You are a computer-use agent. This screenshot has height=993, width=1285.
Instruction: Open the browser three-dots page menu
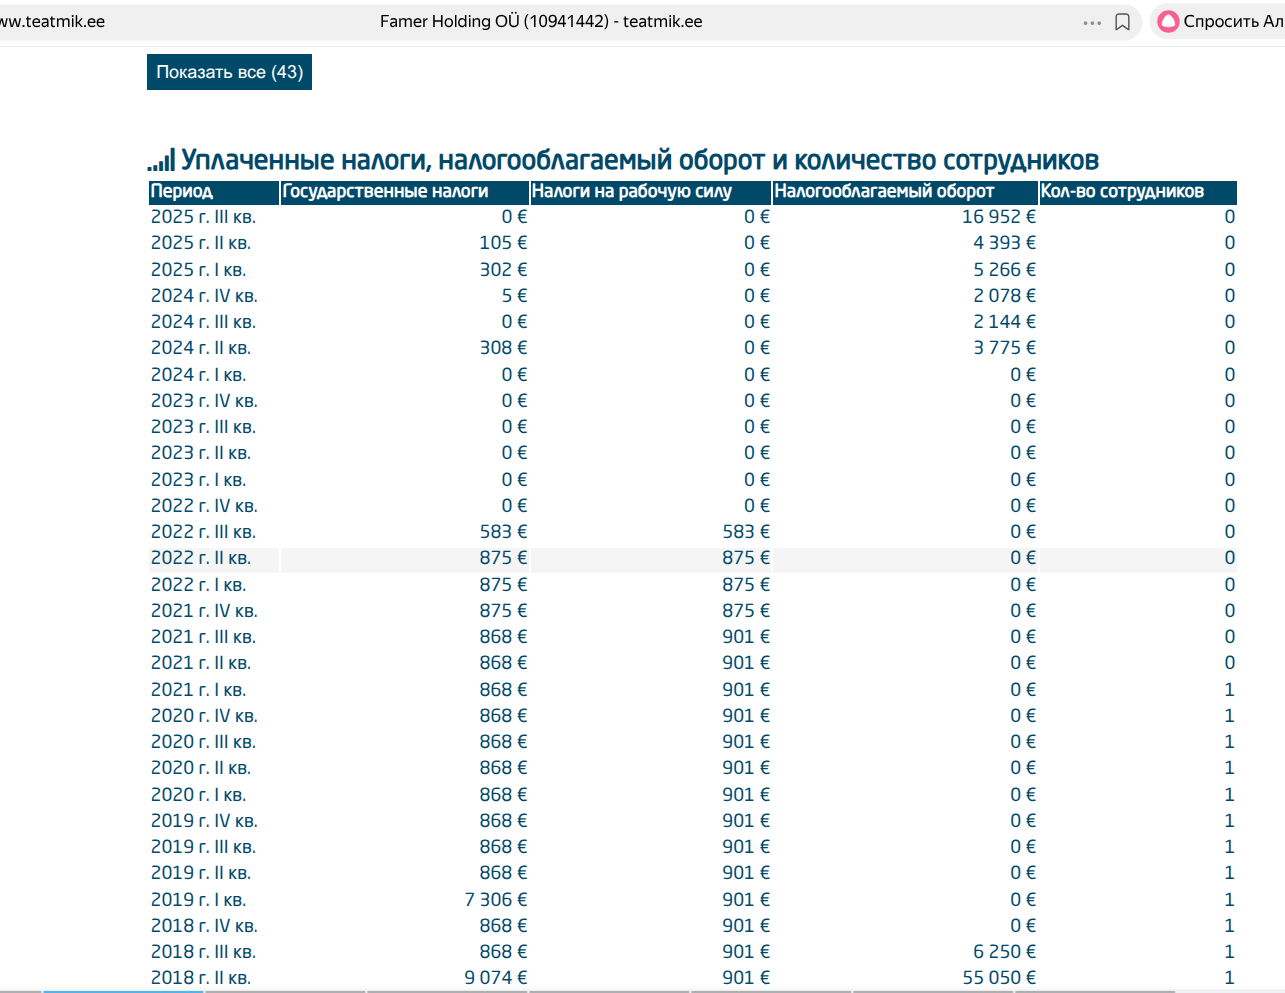[1092, 22]
